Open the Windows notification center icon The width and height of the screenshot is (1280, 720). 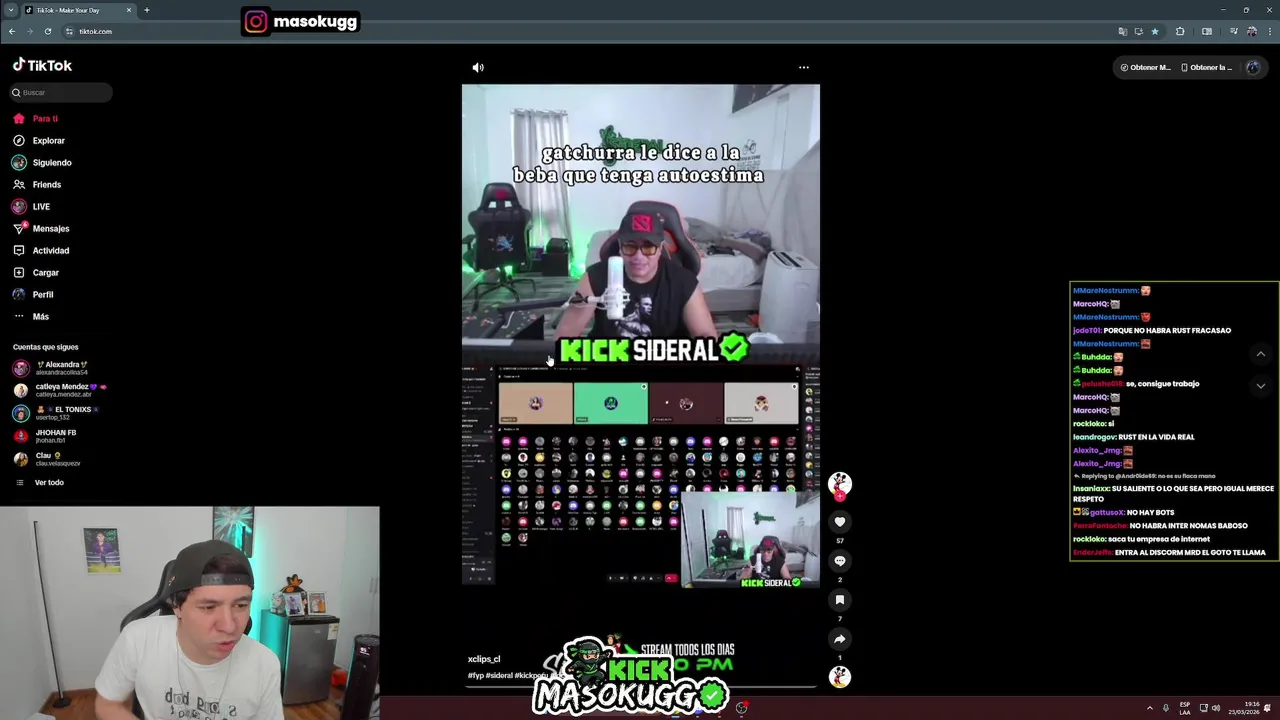coord(1267,708)
